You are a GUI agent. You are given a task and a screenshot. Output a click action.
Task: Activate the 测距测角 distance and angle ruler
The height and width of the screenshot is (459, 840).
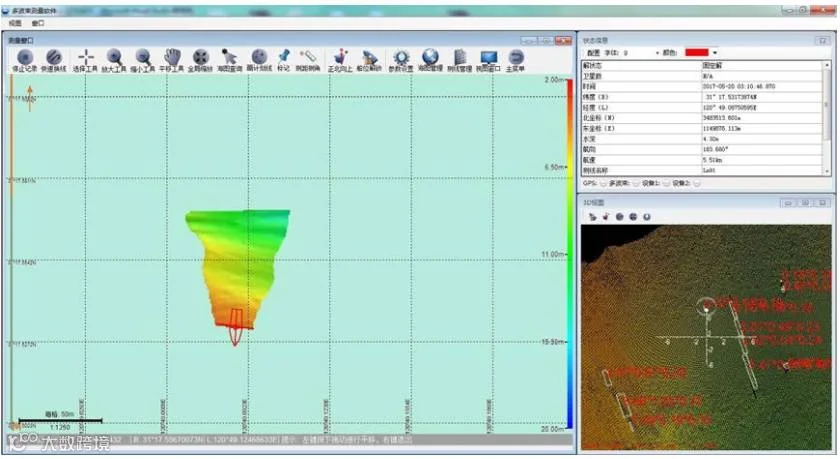tap(308, 57)
